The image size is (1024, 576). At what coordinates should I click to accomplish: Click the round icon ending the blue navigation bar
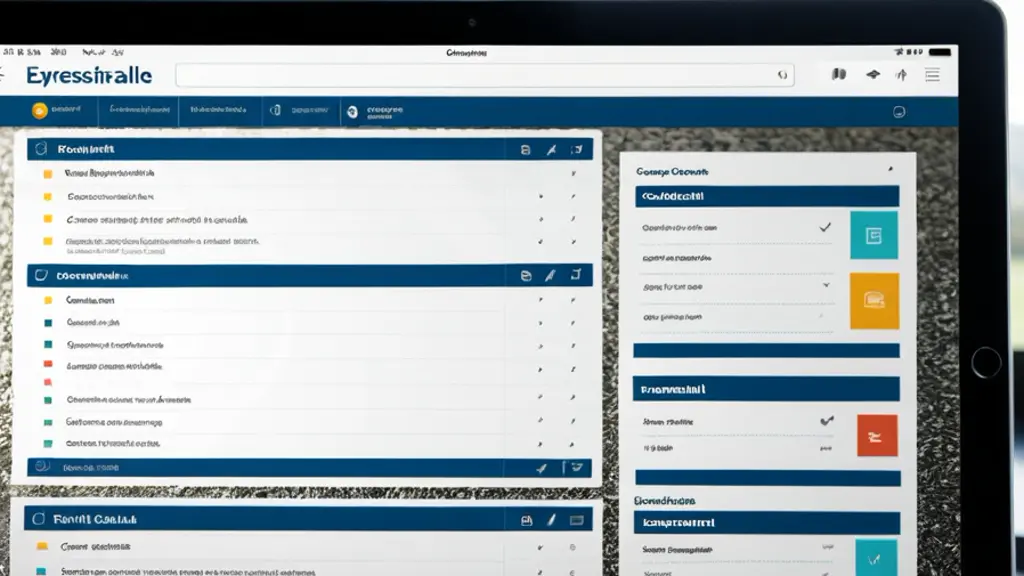(x=899, y=112)
